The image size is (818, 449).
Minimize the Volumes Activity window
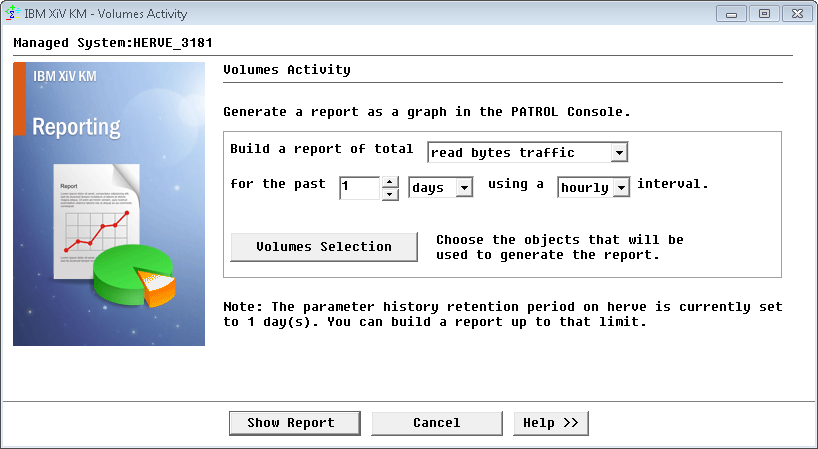click(x=731, y=14)
